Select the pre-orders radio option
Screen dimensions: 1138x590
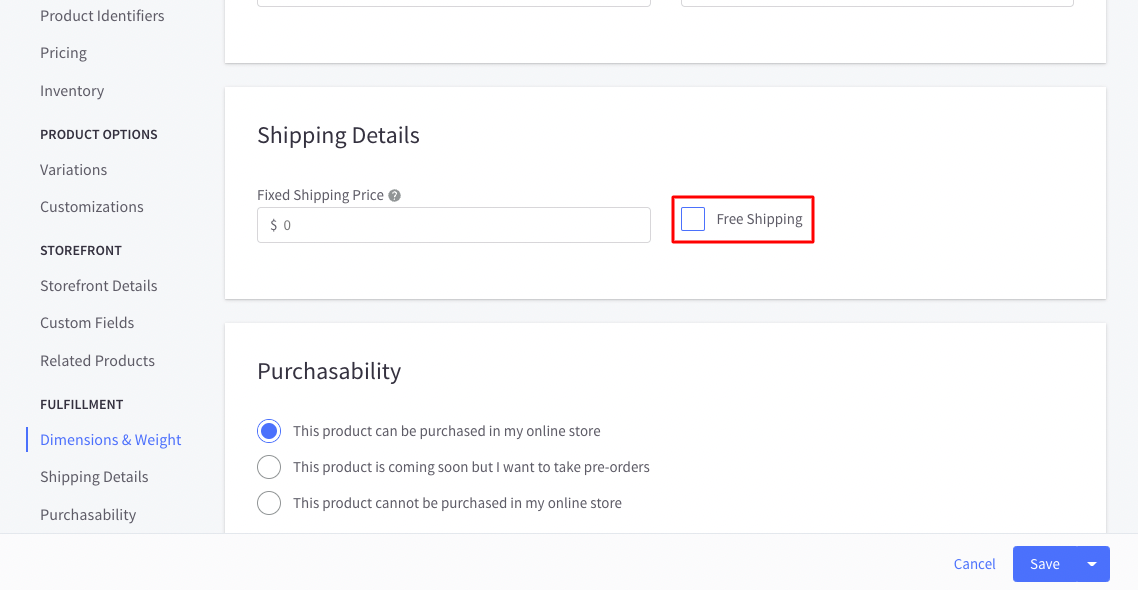(269, 467)
